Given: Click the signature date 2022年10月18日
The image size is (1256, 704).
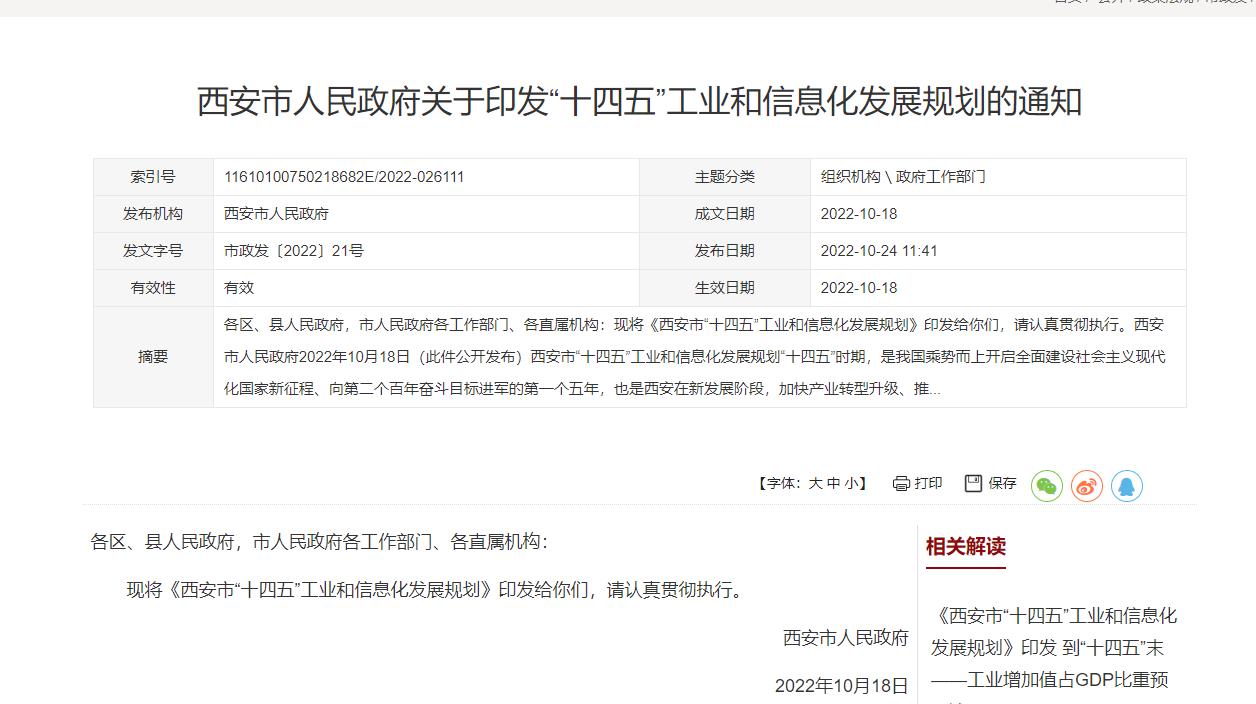Looking at the screenshot, I should coord(841,686).
